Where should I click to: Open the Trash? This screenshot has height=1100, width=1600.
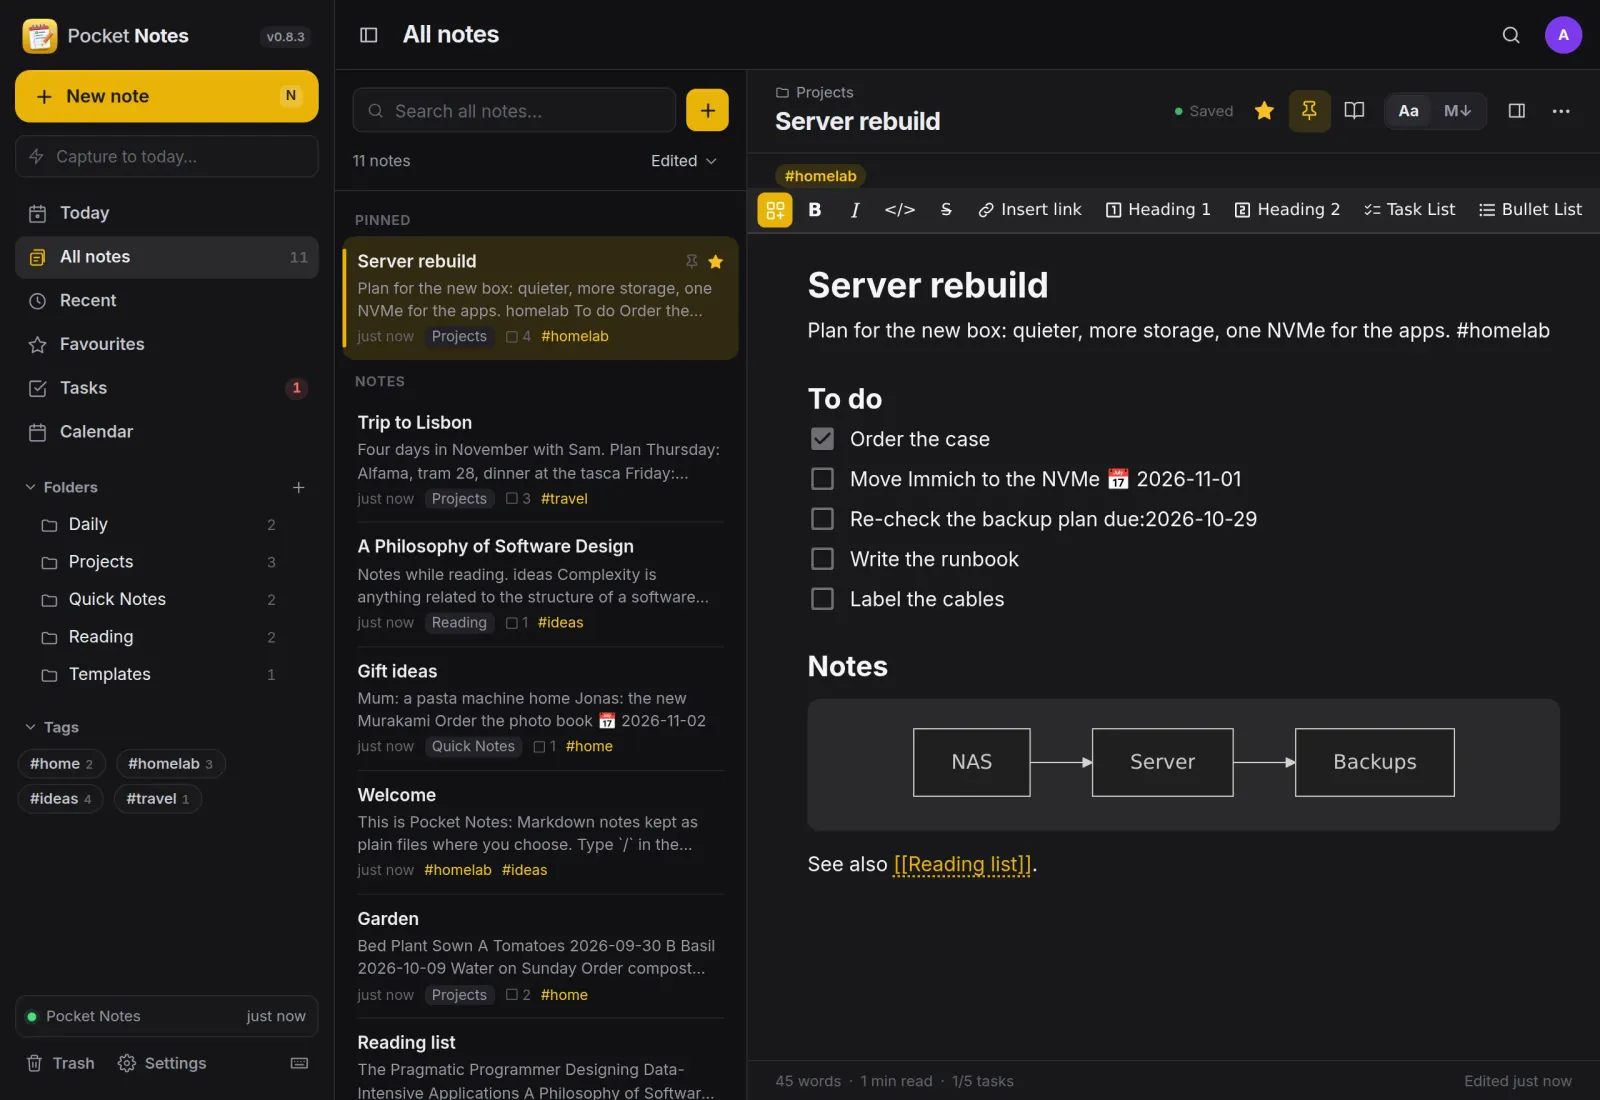60,1063
